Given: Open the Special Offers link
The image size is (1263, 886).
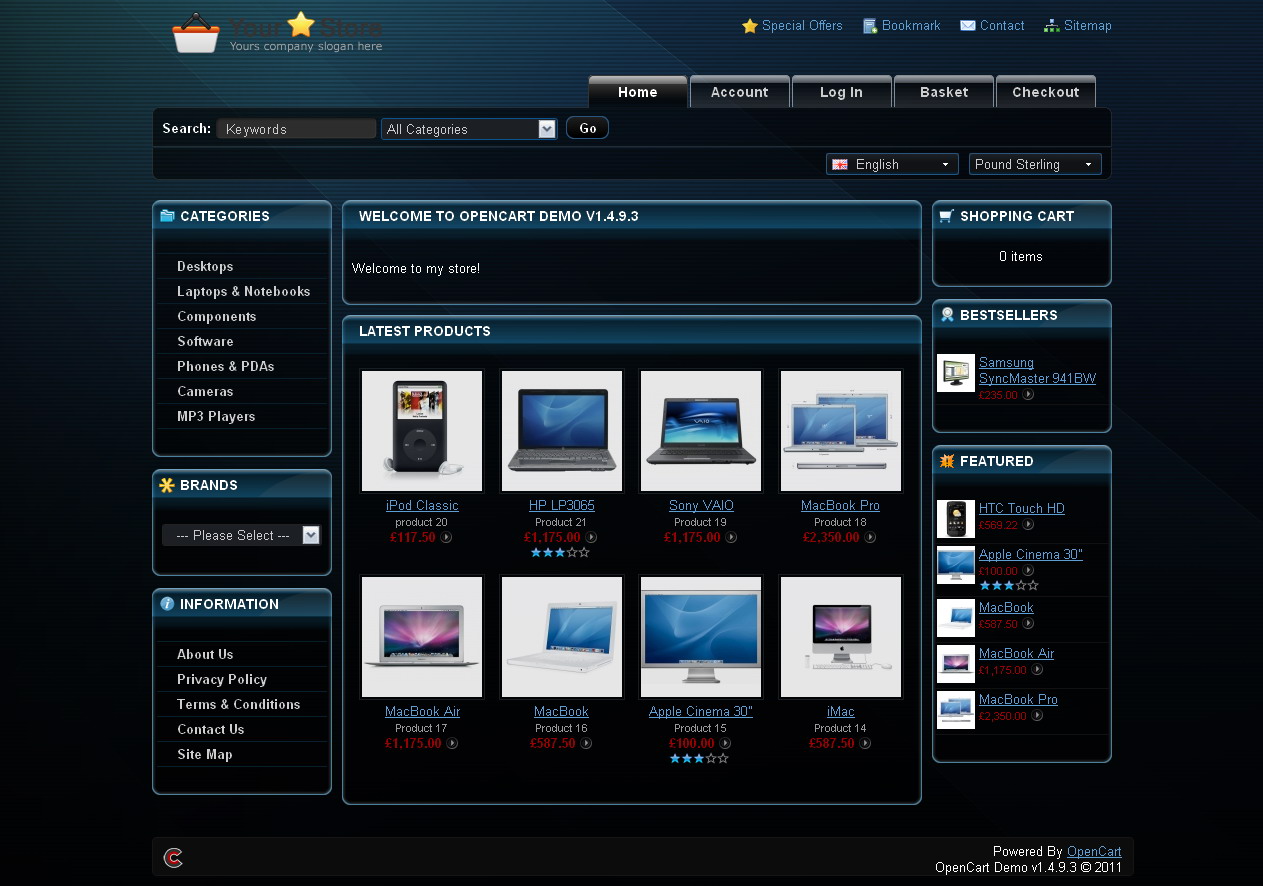Looking at the screenshot, I should pyautogui.click(x=802, y=26).
